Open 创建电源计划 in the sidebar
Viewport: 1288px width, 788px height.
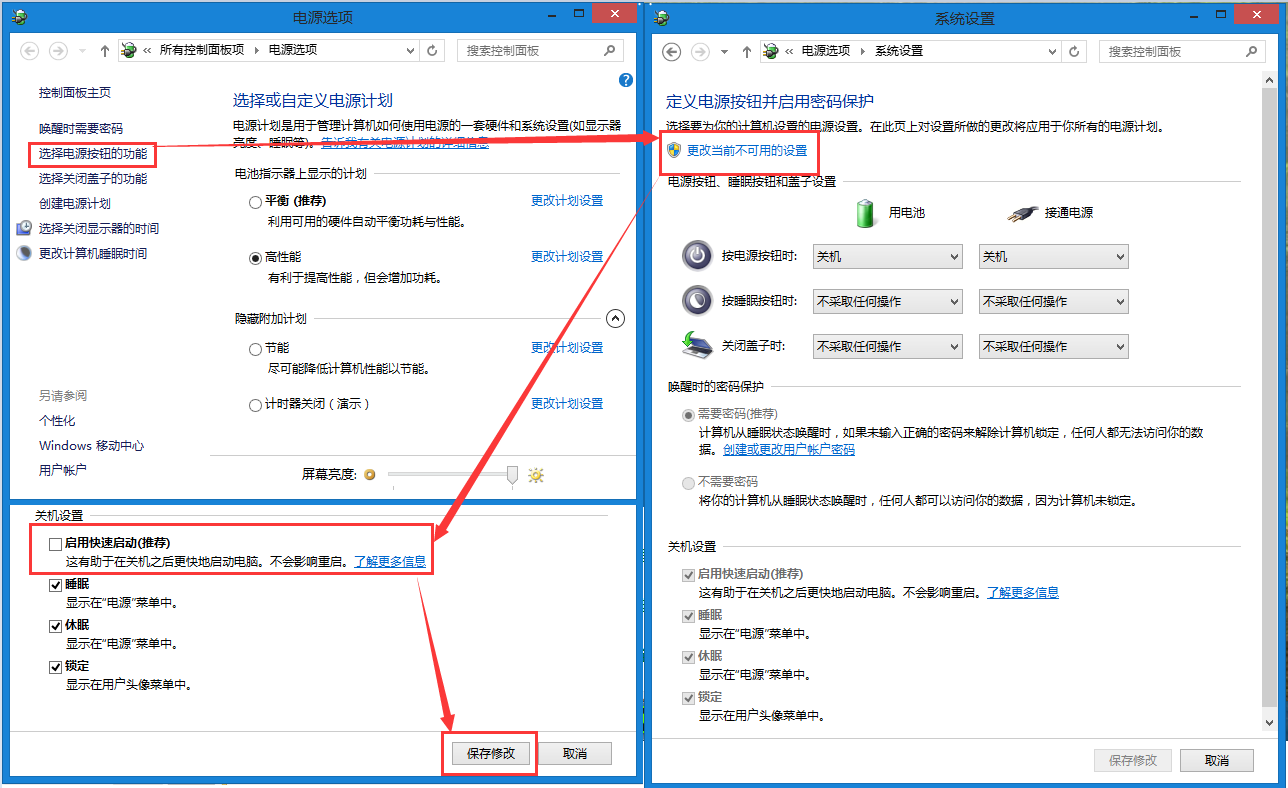click(x=75, y=204)
